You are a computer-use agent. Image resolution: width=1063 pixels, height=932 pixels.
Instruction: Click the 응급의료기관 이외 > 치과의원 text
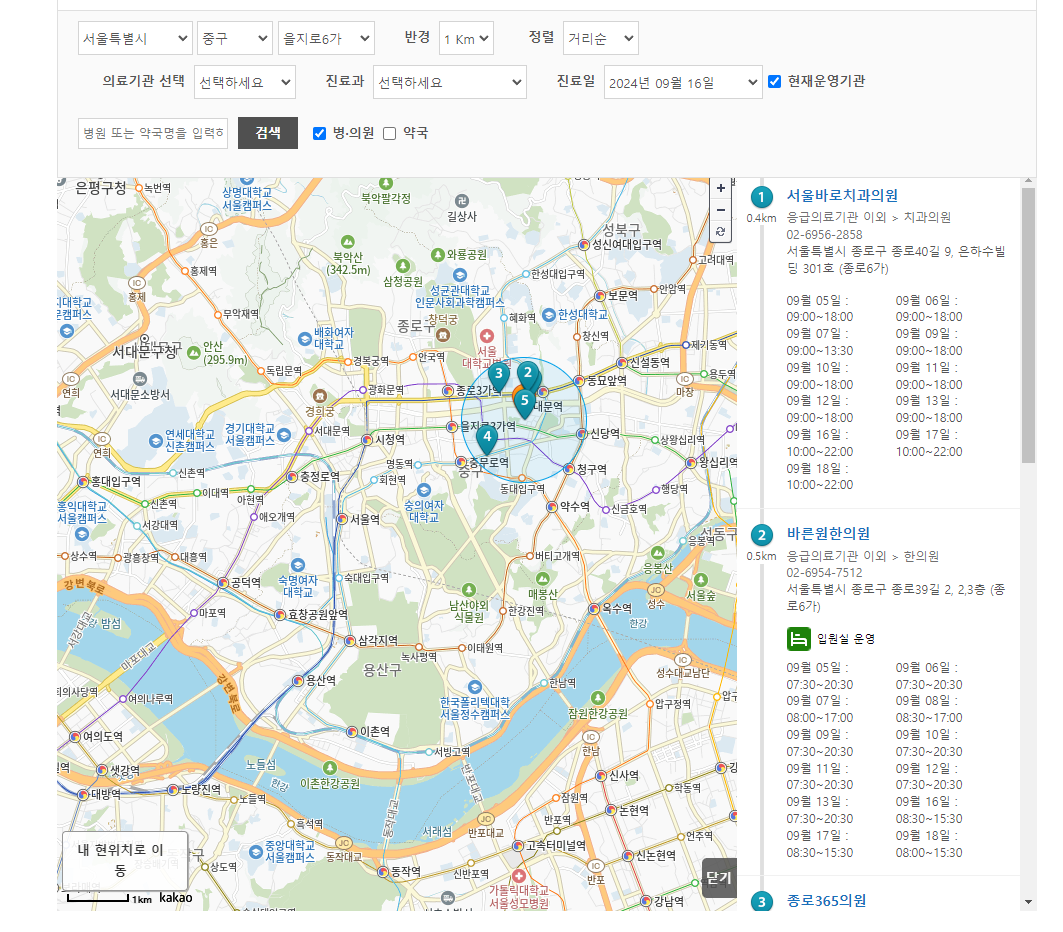click(x=868, y=218)
